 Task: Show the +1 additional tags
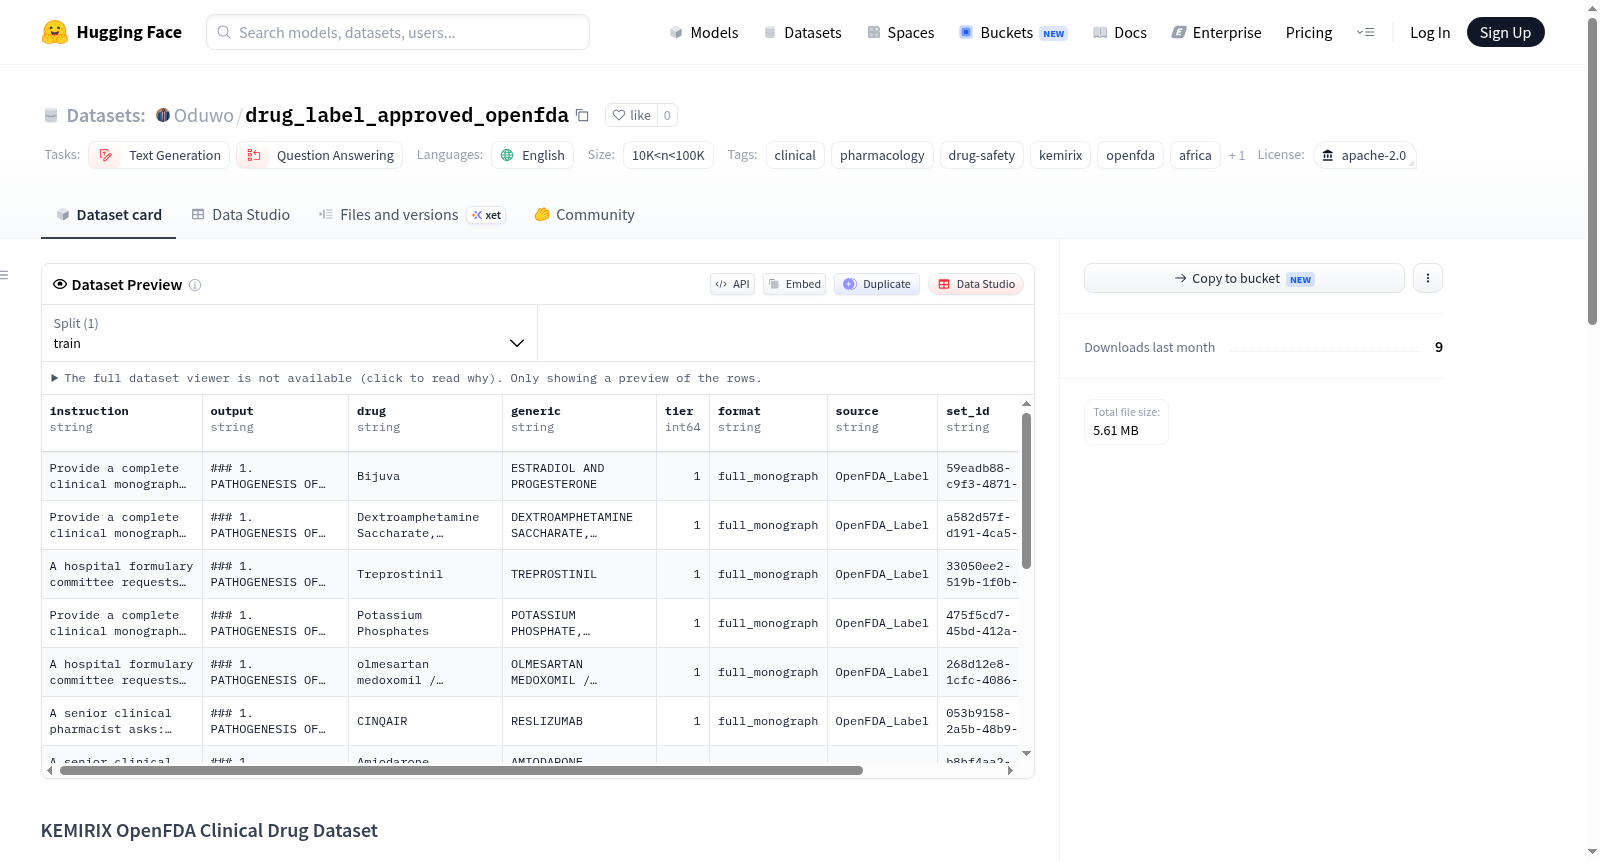pos(1237,155)
